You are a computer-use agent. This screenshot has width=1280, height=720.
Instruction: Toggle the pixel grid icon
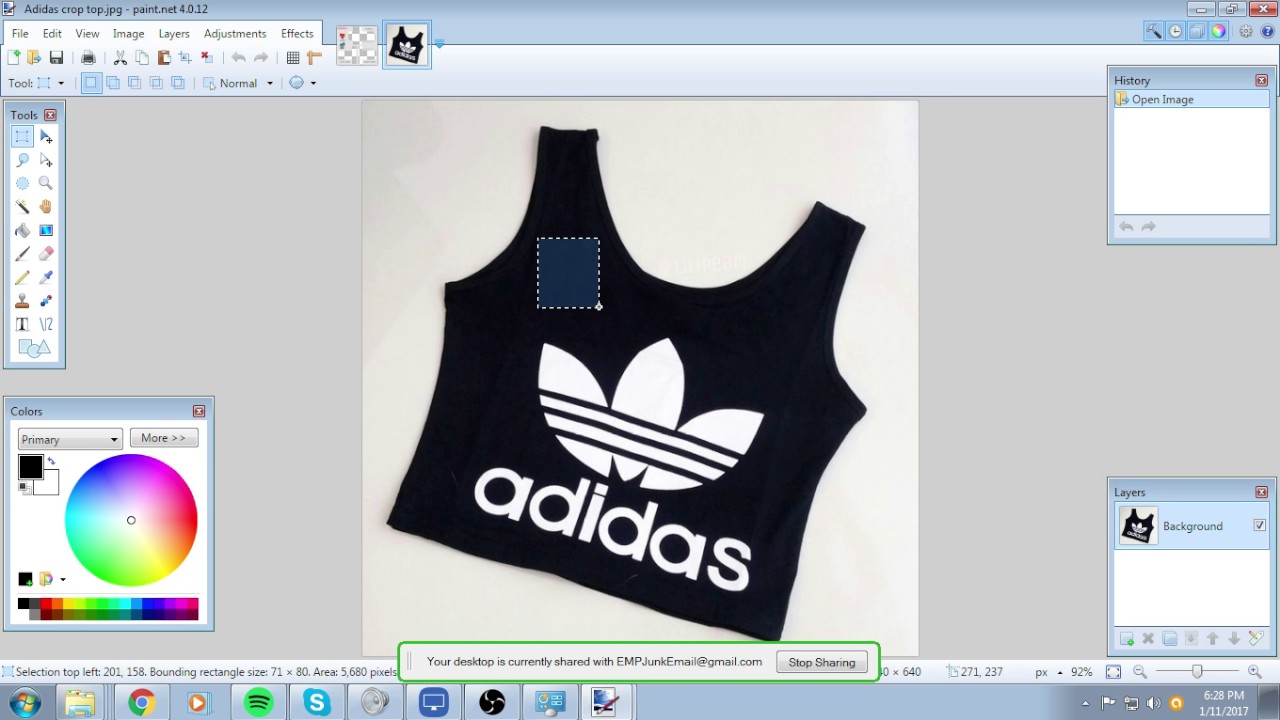pos(293,58)
